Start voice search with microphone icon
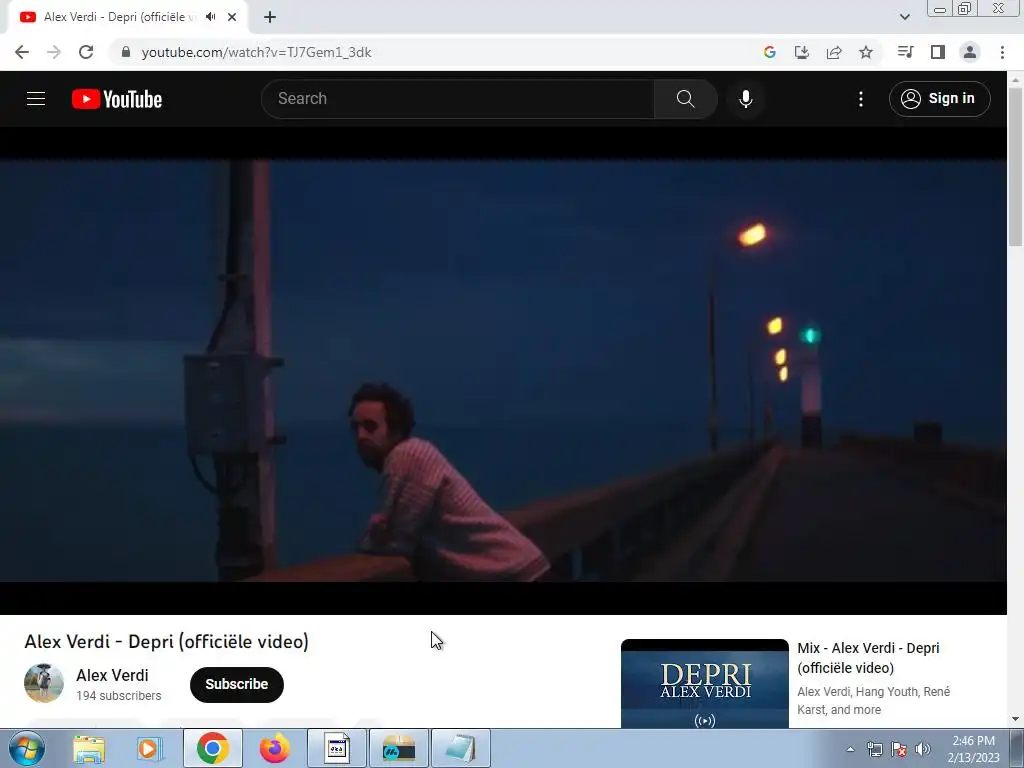This screenshot has width=1024, height=768. click(745, 99)
